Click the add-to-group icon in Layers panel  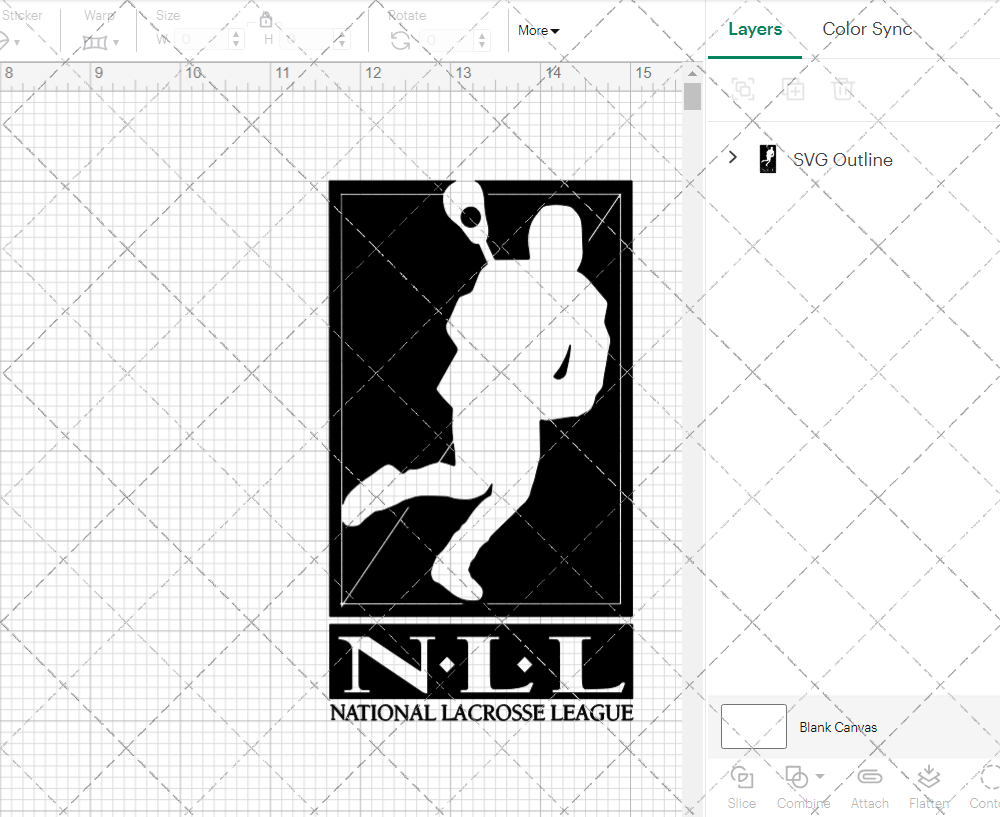click(742, 89)
